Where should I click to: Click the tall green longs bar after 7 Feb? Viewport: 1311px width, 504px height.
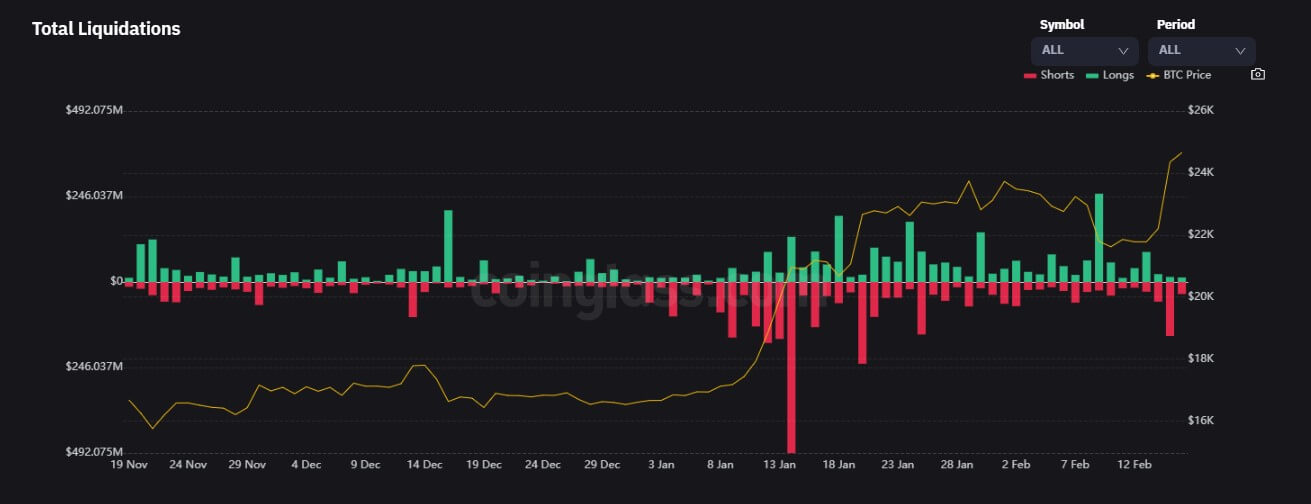coord(1099,237)
